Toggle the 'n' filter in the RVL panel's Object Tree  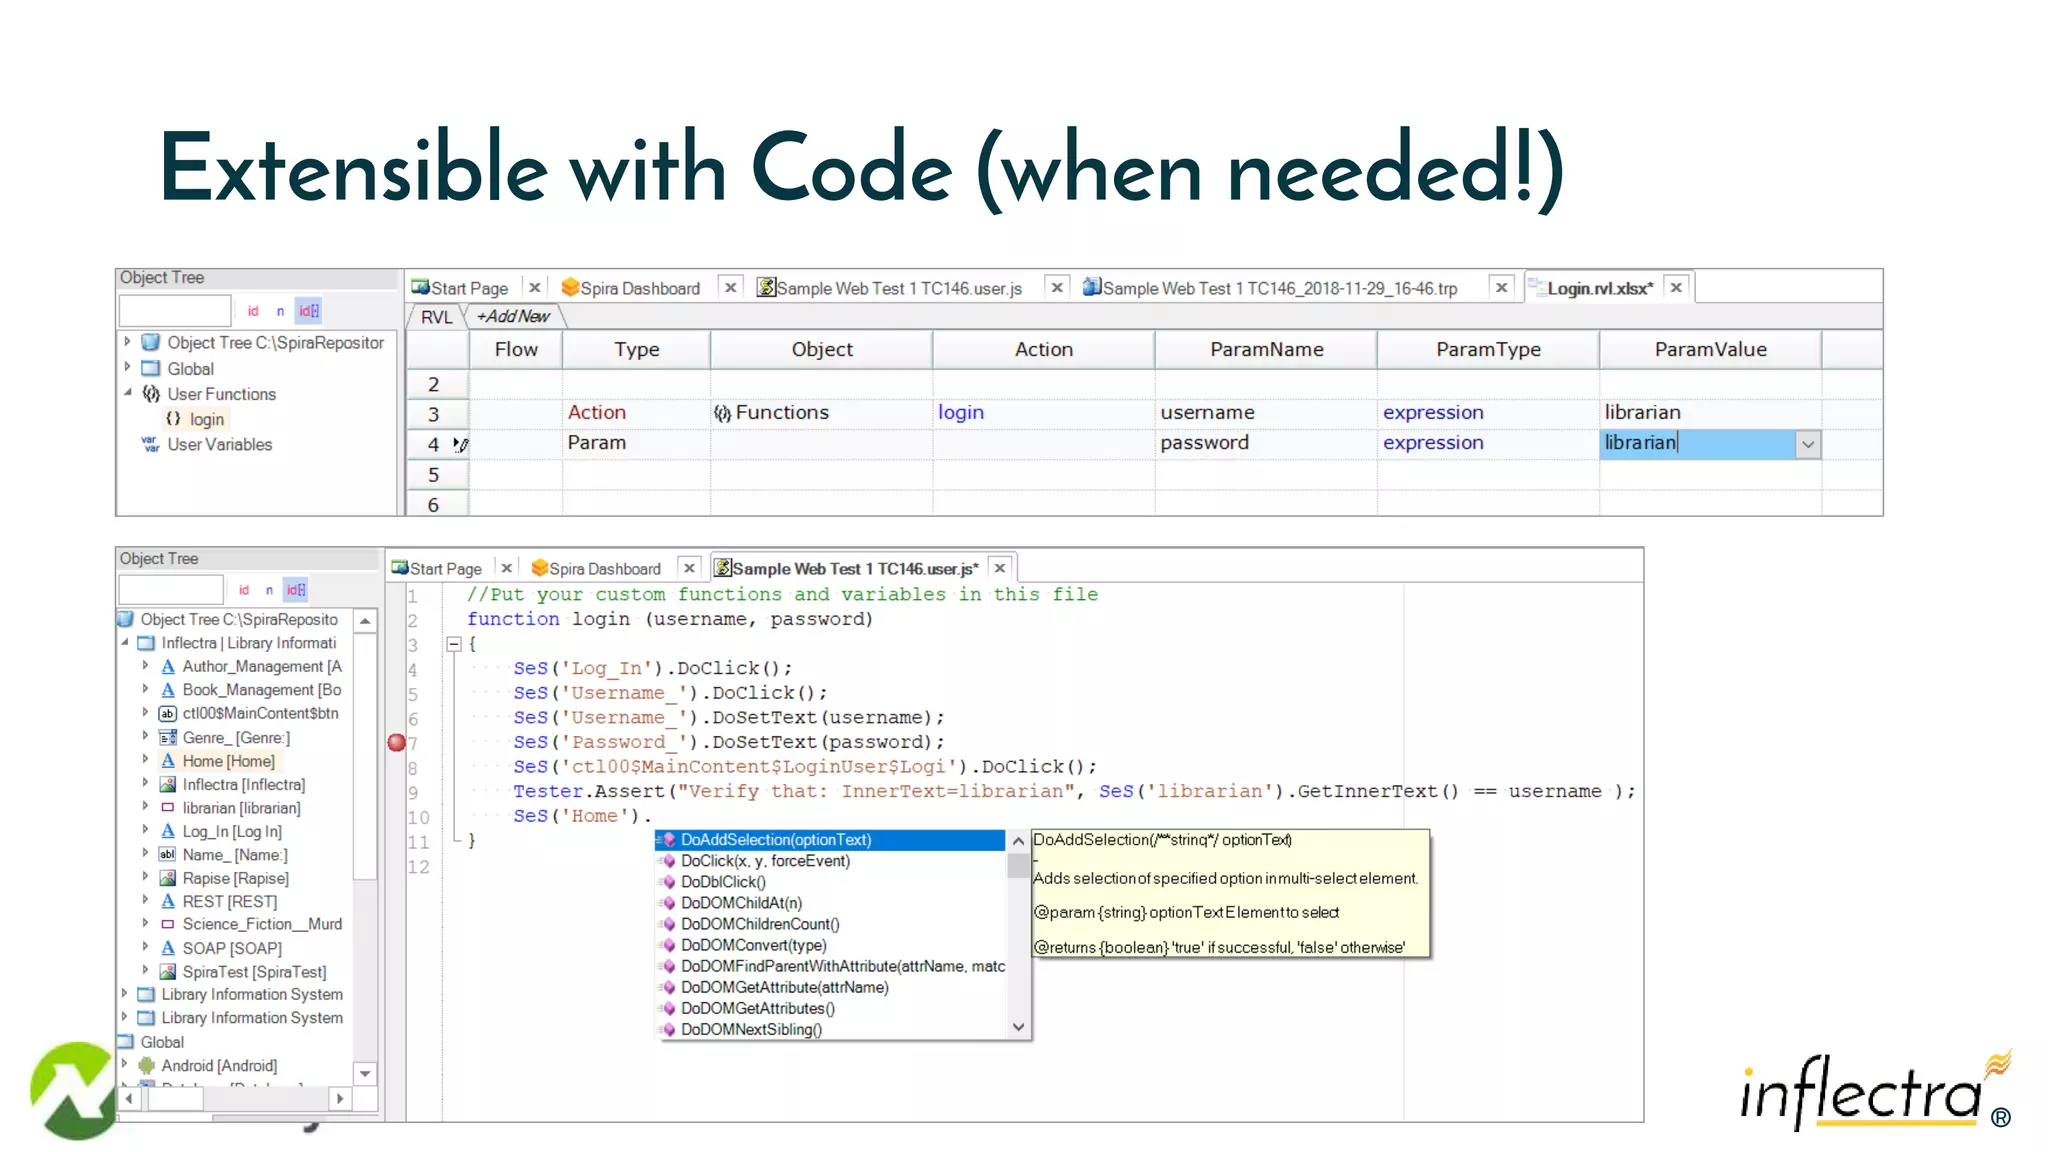pos(280,311)
